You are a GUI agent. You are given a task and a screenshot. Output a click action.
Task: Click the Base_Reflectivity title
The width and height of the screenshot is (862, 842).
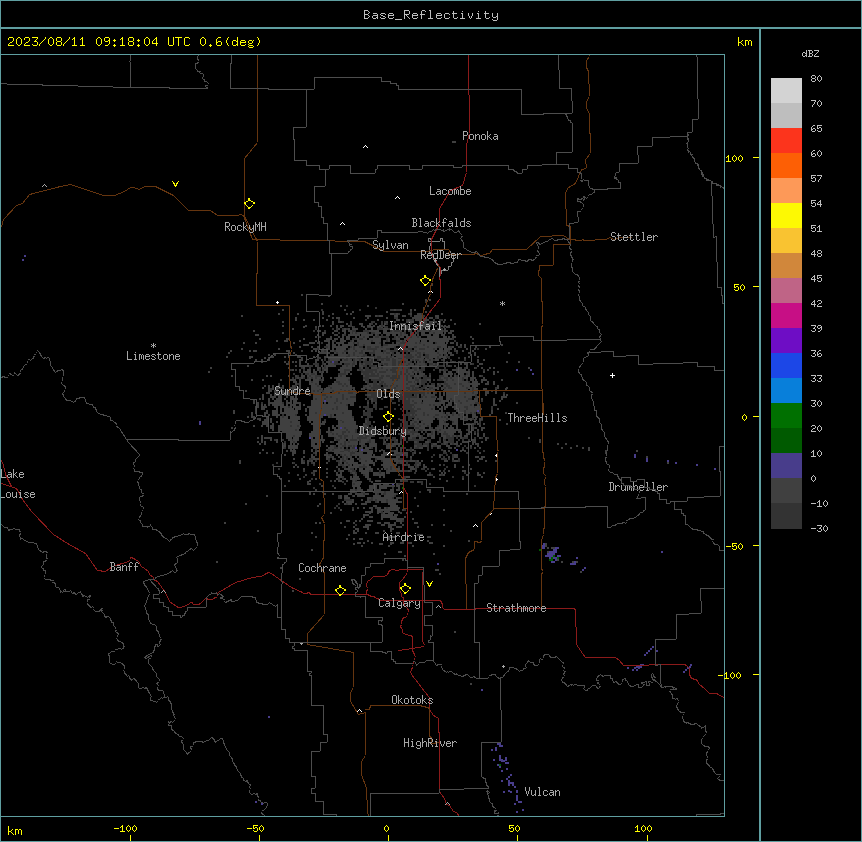click(x=431, y=15)
